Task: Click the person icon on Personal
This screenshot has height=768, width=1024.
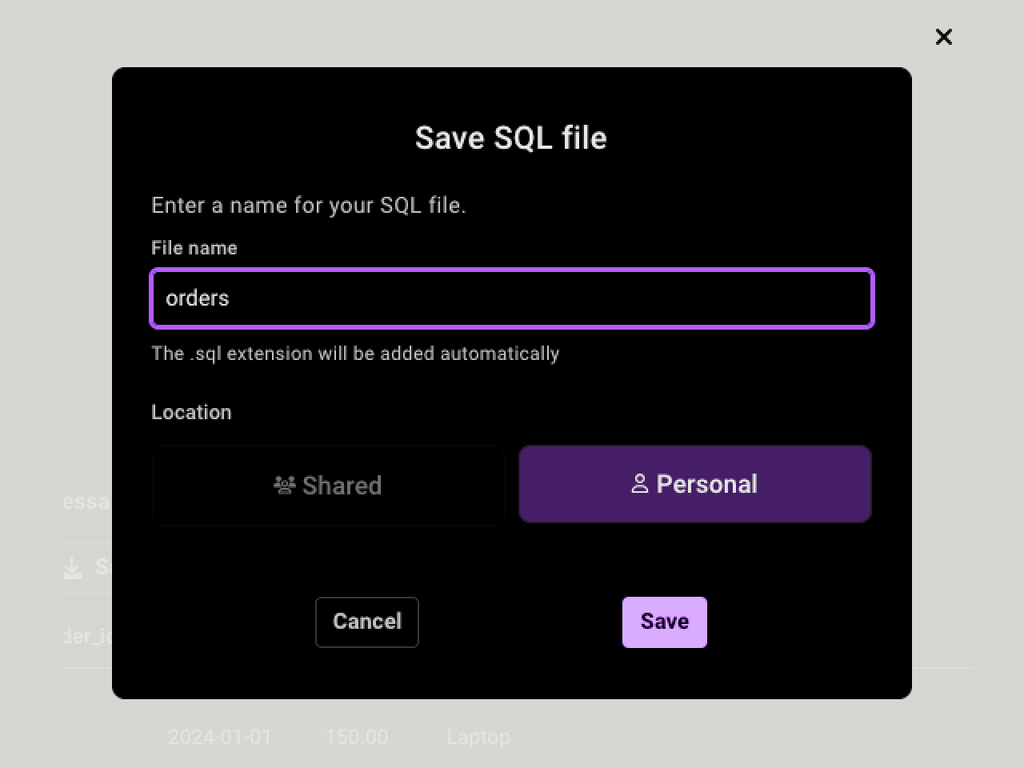Action: pos(640,484)
